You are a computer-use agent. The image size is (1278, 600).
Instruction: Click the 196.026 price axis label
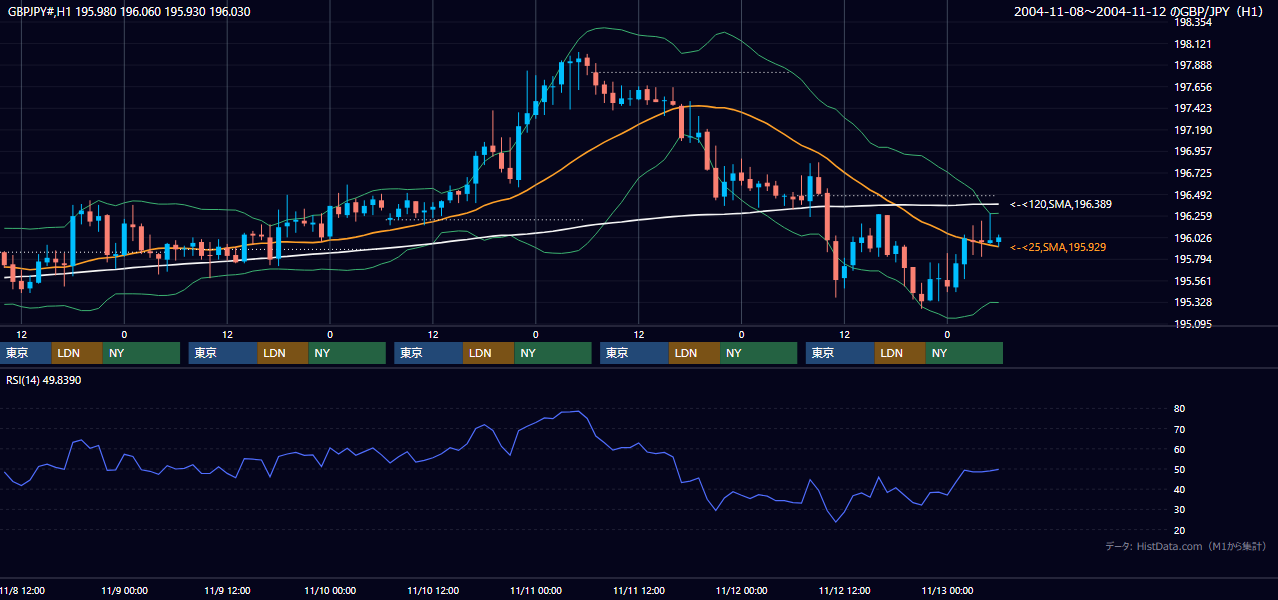1192,238
